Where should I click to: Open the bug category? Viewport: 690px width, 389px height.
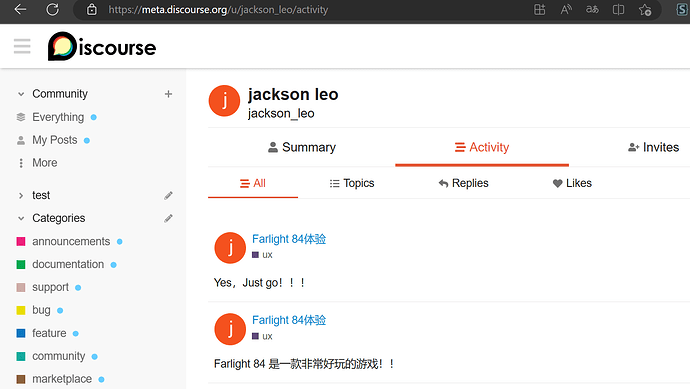(x=41, y=310)
